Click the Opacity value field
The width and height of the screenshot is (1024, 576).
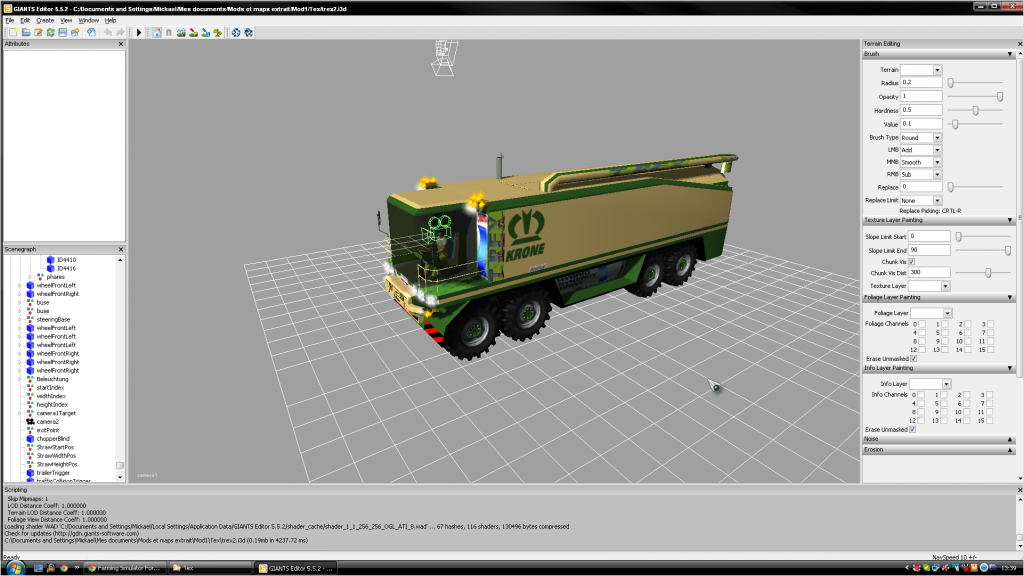click(921, 97)
